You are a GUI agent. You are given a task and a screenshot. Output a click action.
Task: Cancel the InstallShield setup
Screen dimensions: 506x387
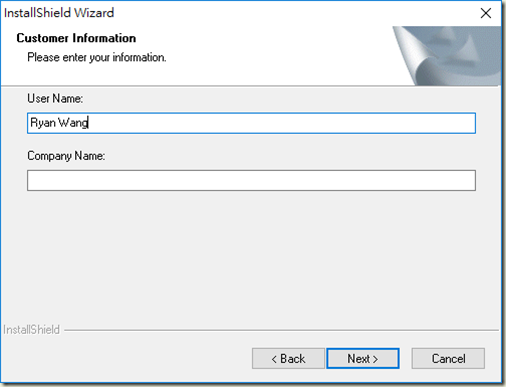[448, 358]
